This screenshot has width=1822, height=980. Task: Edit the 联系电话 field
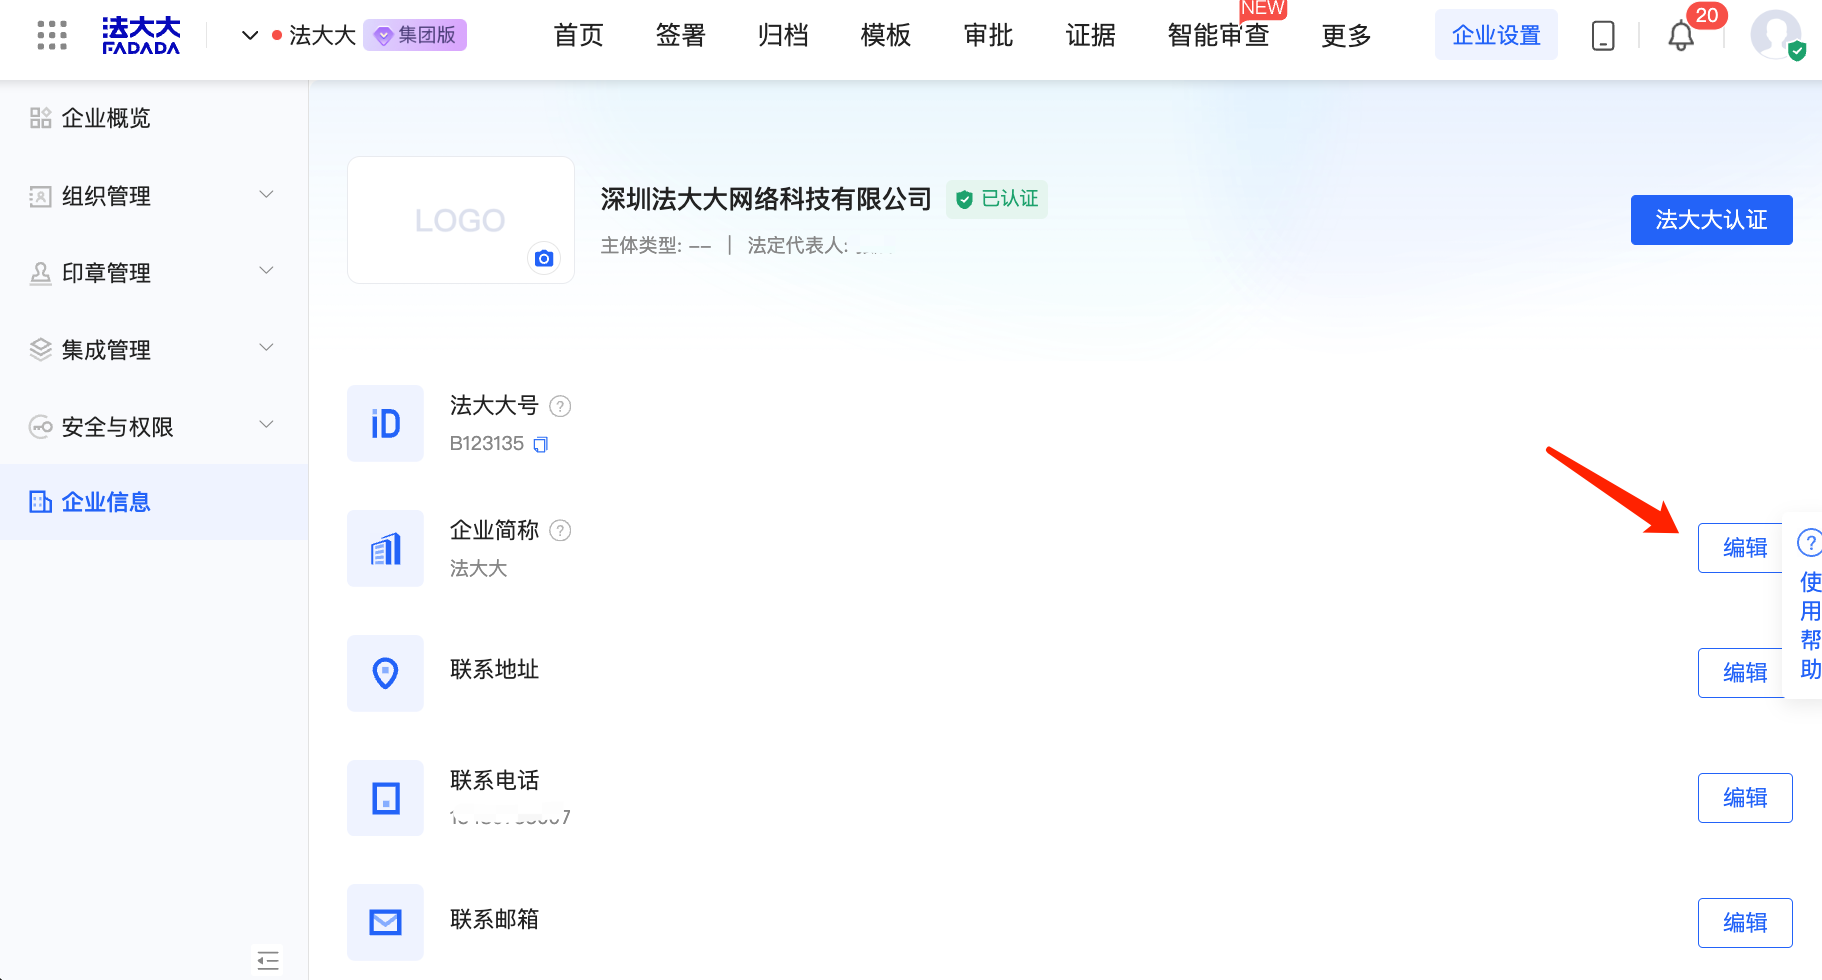pos(1745,798)
